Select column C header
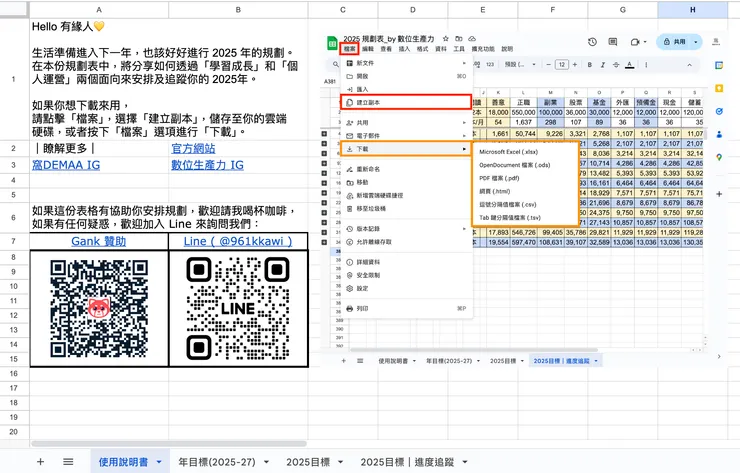The width and height of the screenshot is (740, 473). tap(343, 9)
